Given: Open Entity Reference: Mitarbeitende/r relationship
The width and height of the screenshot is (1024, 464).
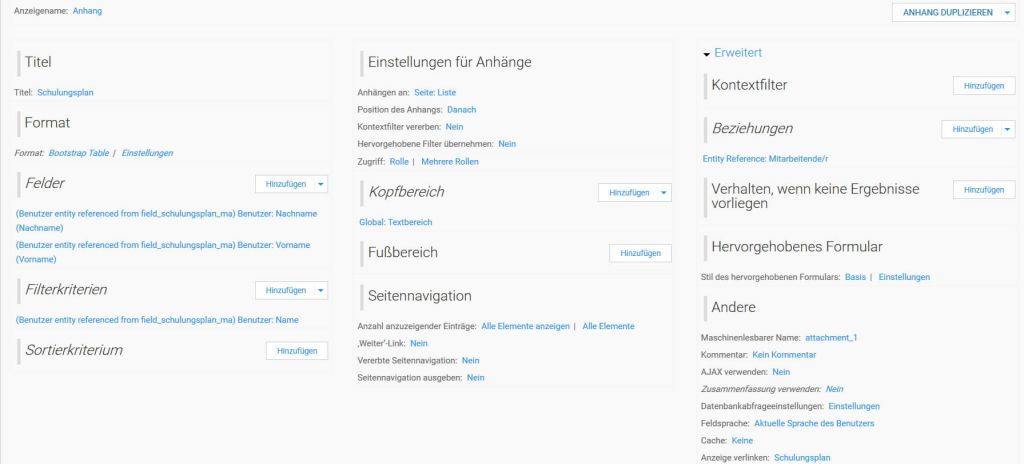Looking at the screenshot, I should pos(766,158).
